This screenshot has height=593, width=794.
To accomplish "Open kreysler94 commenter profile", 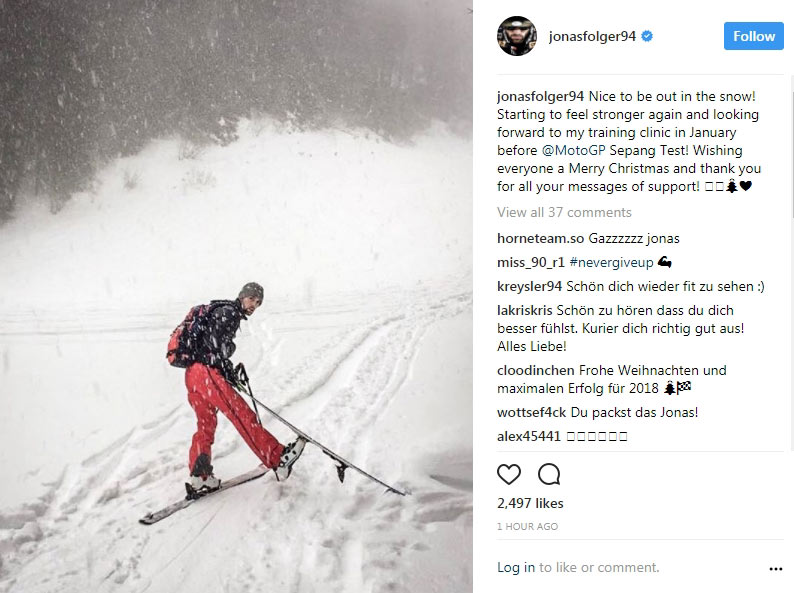I will (x=529, y=286).
